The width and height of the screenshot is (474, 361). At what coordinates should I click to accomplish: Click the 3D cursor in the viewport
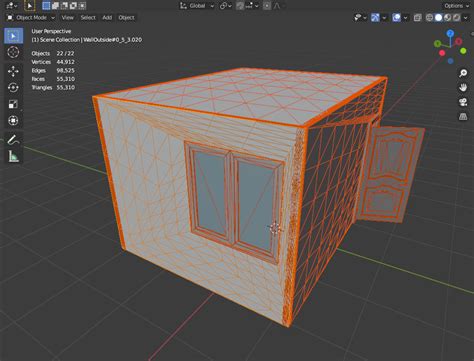(x=275, y=228)
